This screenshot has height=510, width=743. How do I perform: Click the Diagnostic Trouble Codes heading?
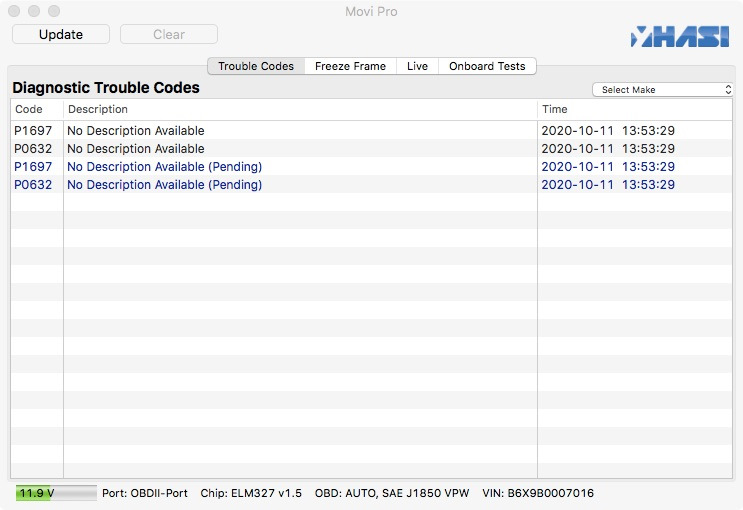(x=106, y=88)
